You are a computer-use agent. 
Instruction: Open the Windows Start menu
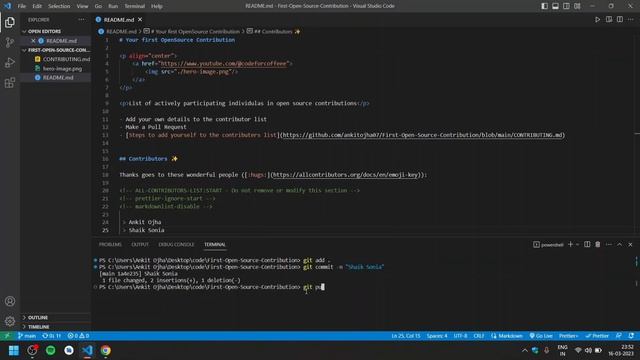click(14, 351)
